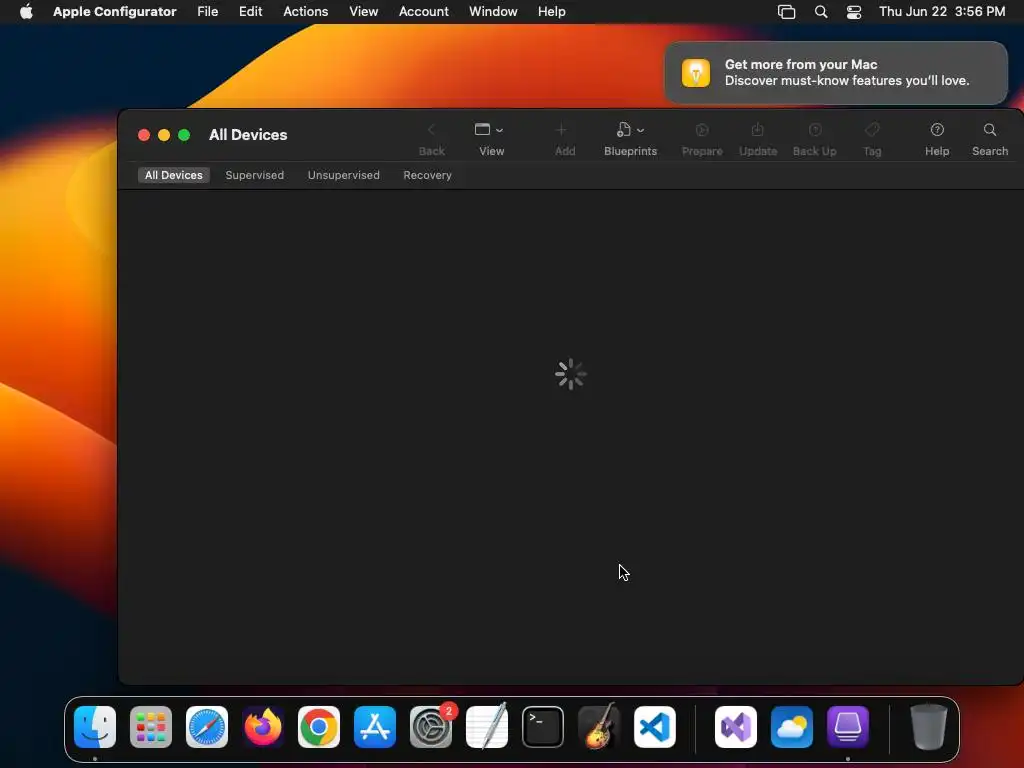Open the File menu
The image size is (1024, 768).
click(208, 11)
